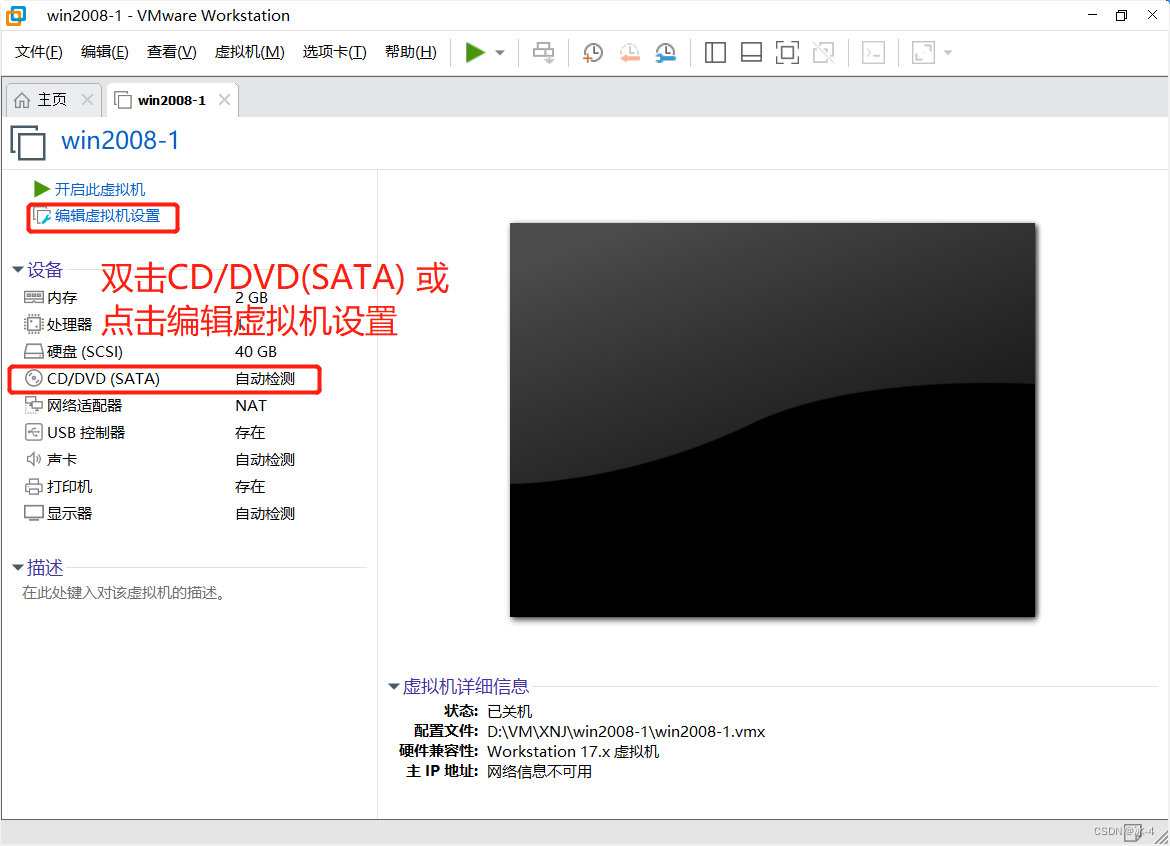The image size is (1170, 846).
Task: Click the USB controller icon
Action: tap(34, 432)
